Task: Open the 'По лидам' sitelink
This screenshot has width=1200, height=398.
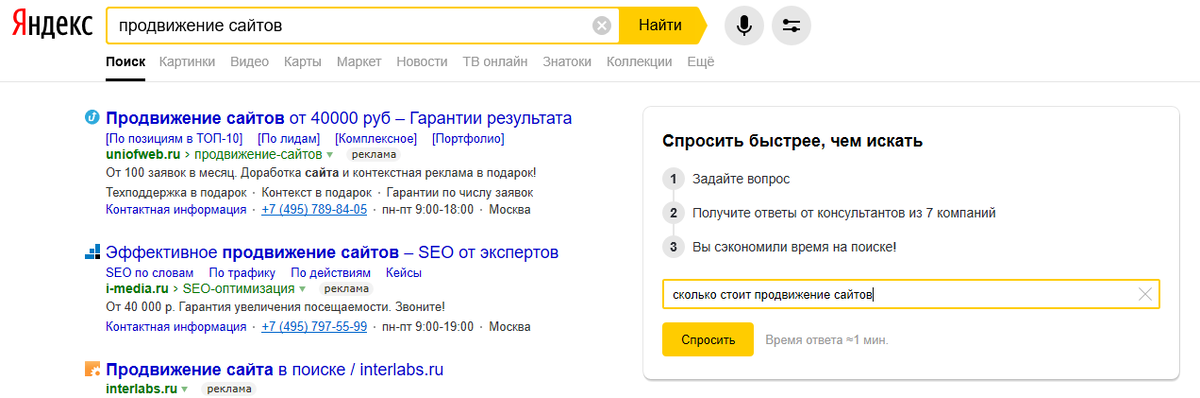Action: click(x=289, y=139)
